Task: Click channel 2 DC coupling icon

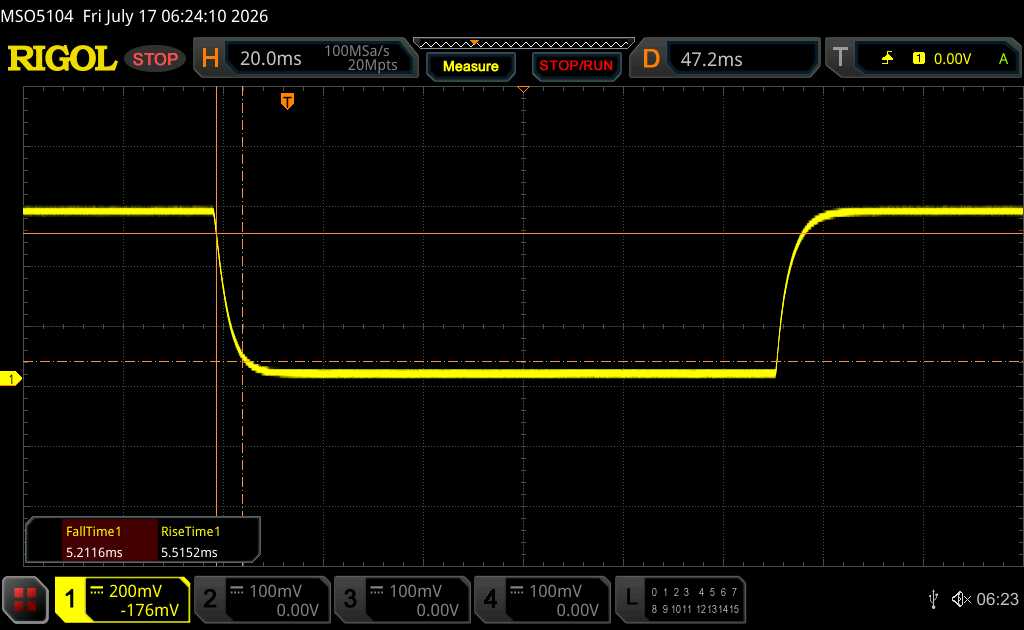Action: point(237,591)
